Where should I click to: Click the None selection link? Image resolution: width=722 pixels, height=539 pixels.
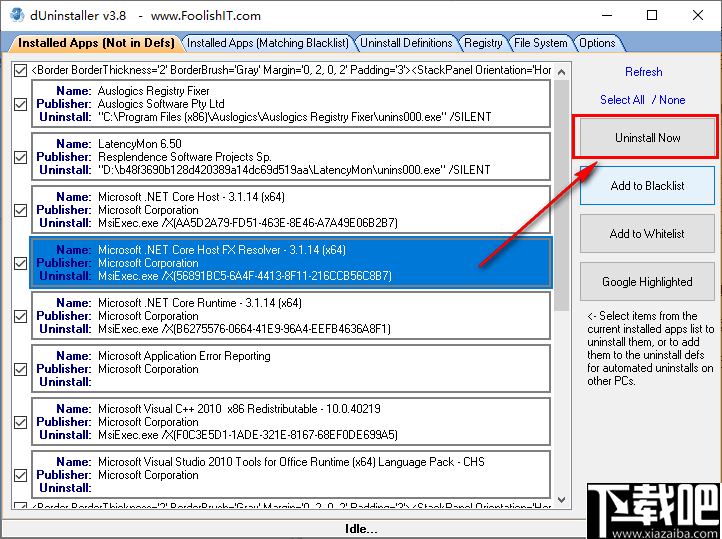click(x=672, y=100)
